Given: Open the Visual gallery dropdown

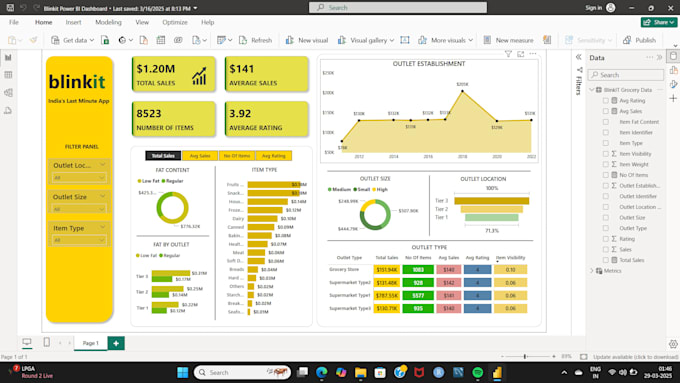Looking at the screenshot, I should [366, 40].
